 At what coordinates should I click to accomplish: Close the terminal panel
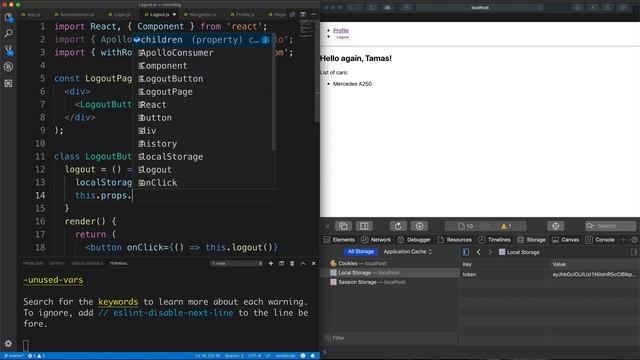tap(313, 264)
